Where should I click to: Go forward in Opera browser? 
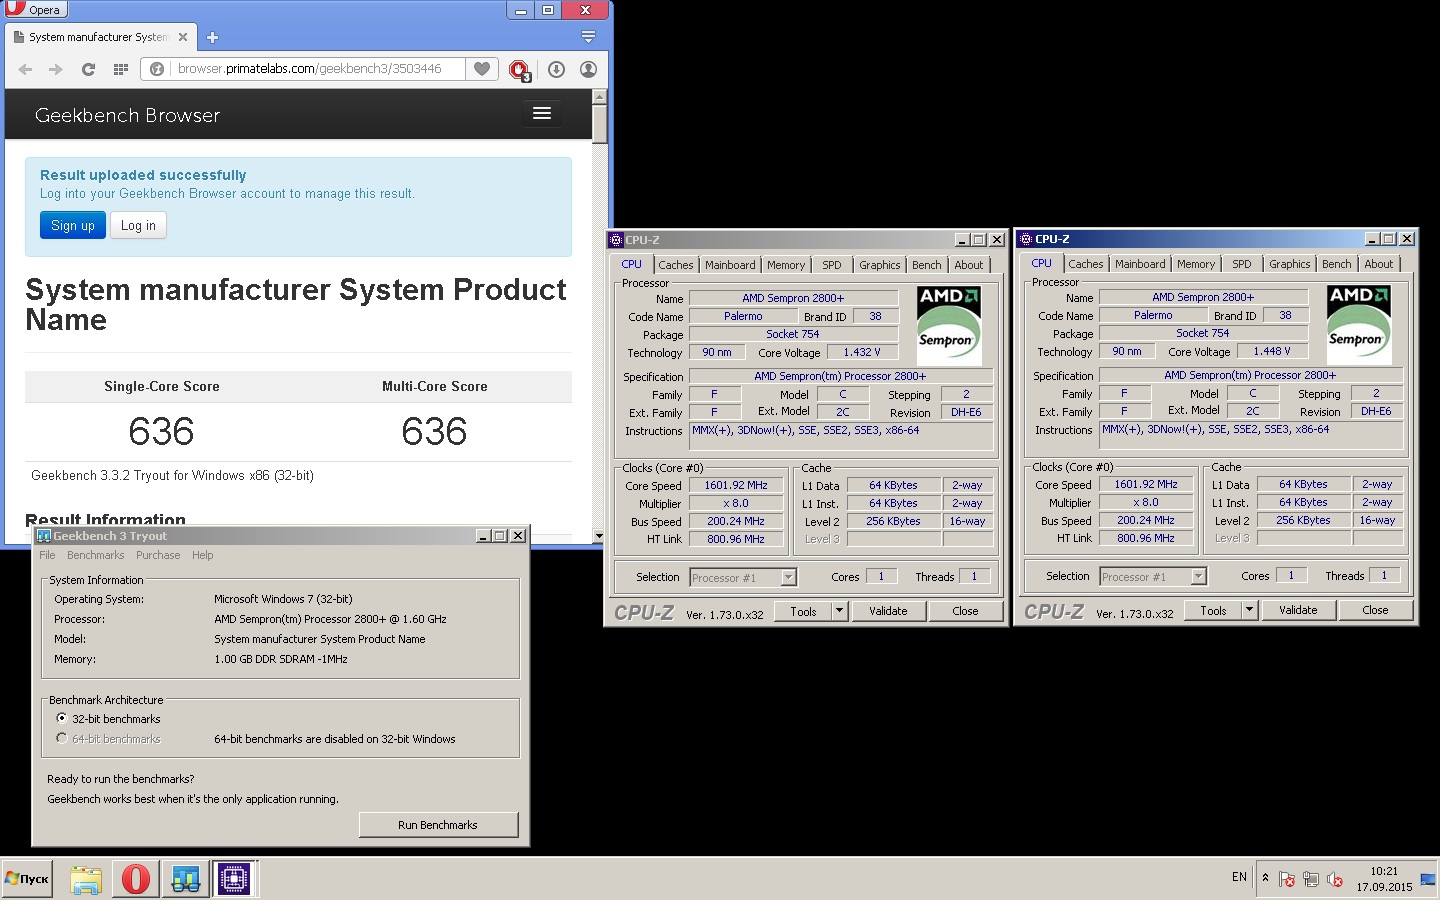pos(56,69)
